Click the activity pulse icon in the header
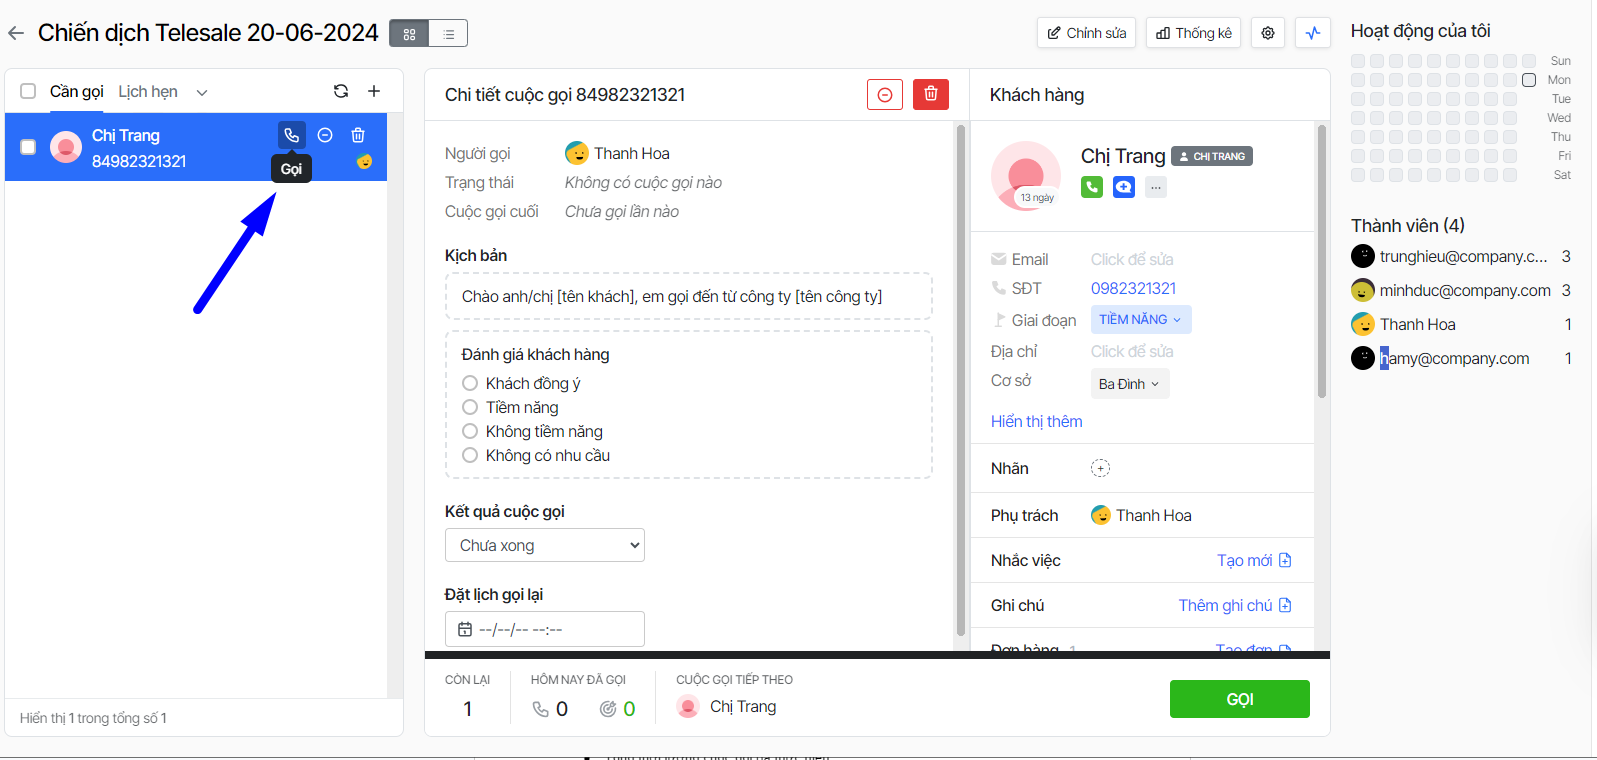This screenshot has width=1597, height=760. pyautogui.click(x=1312, y=33)
